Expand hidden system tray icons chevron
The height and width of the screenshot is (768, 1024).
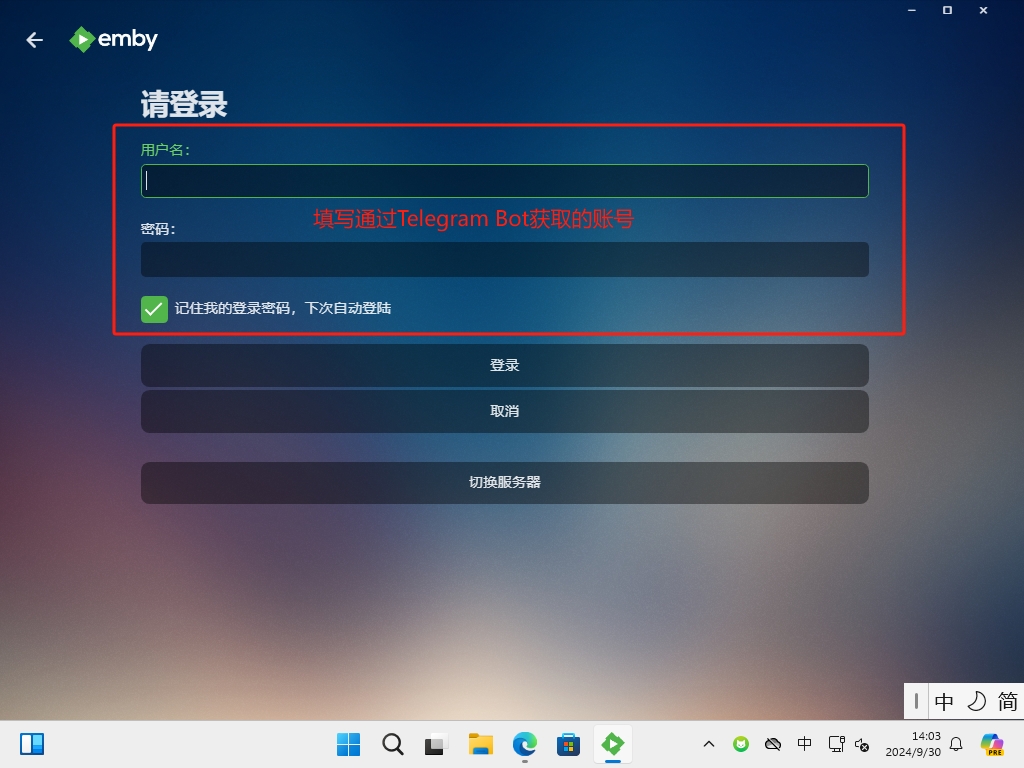click(x=708, y=744)
